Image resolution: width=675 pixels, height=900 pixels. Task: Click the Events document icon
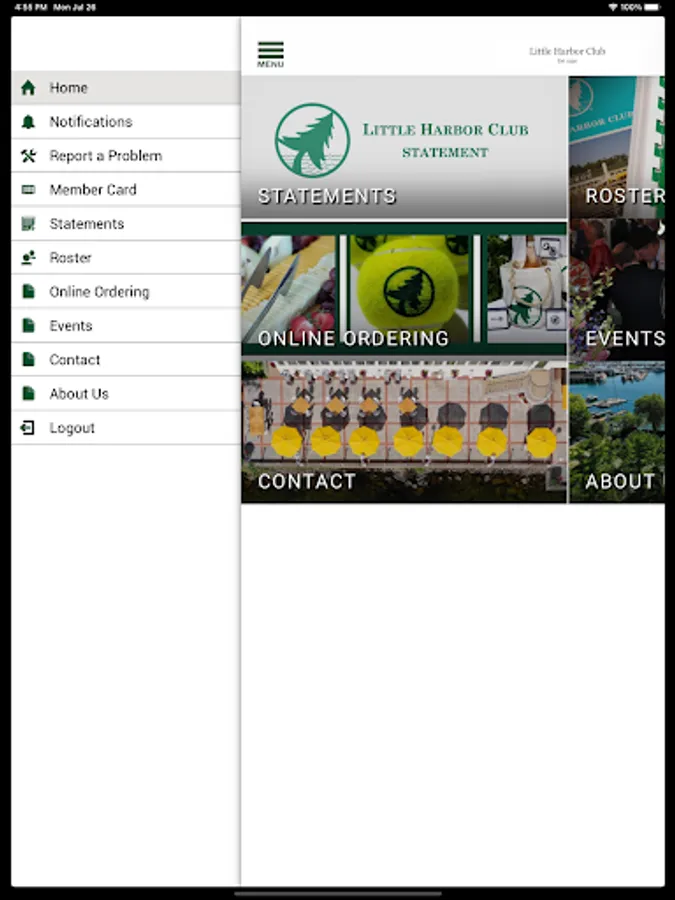[28, 325]
